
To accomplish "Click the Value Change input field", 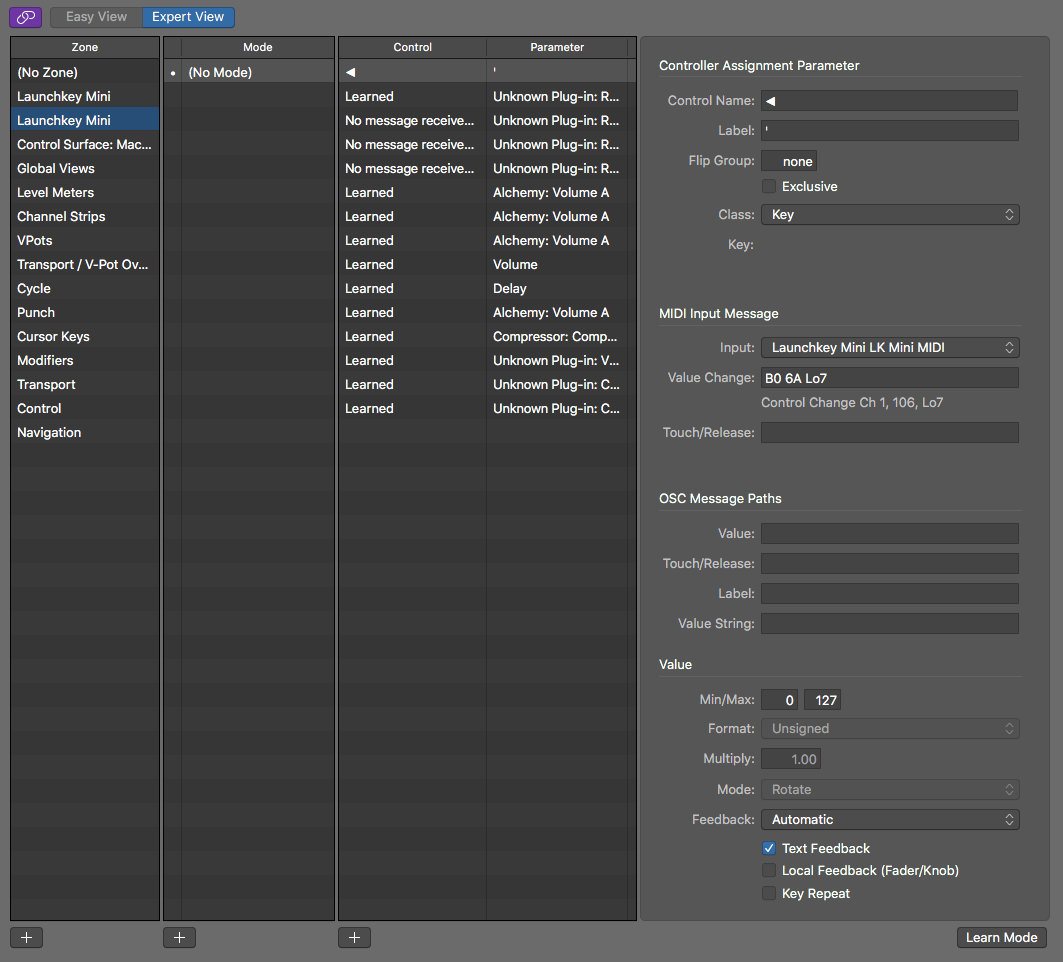I will pyautogui.click(x=889, y=377).
